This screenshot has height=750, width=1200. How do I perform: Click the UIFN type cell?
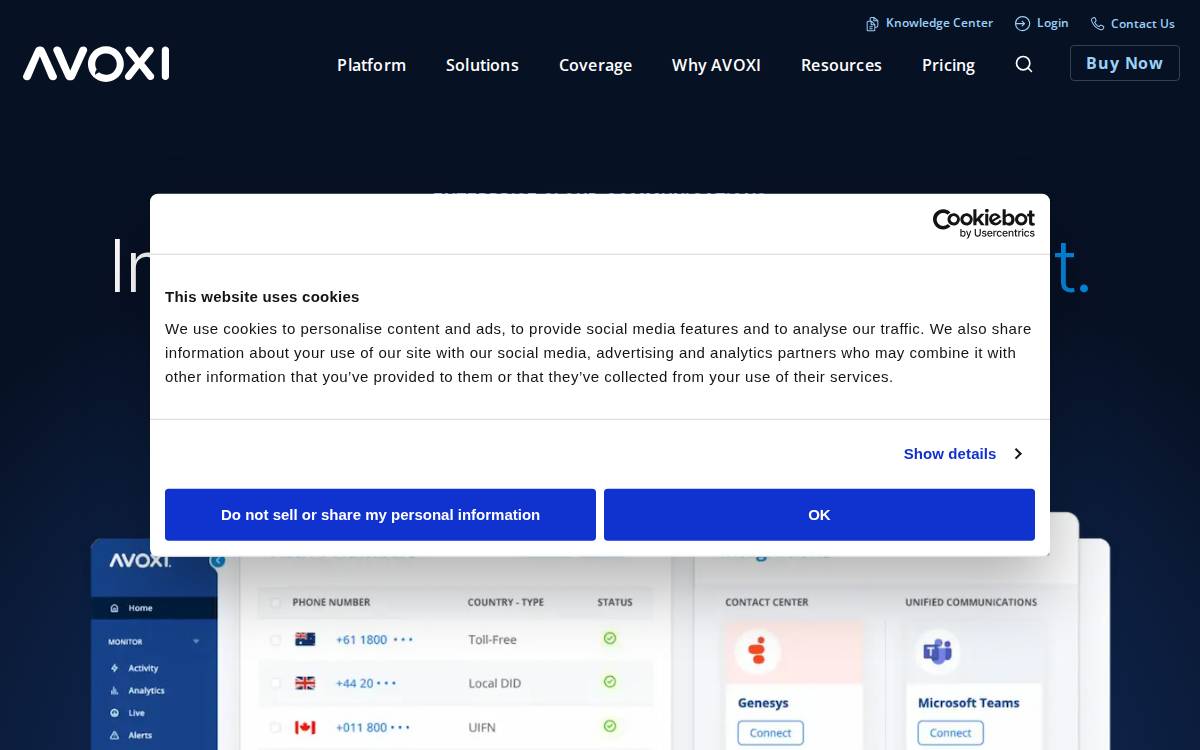(482, 727)
